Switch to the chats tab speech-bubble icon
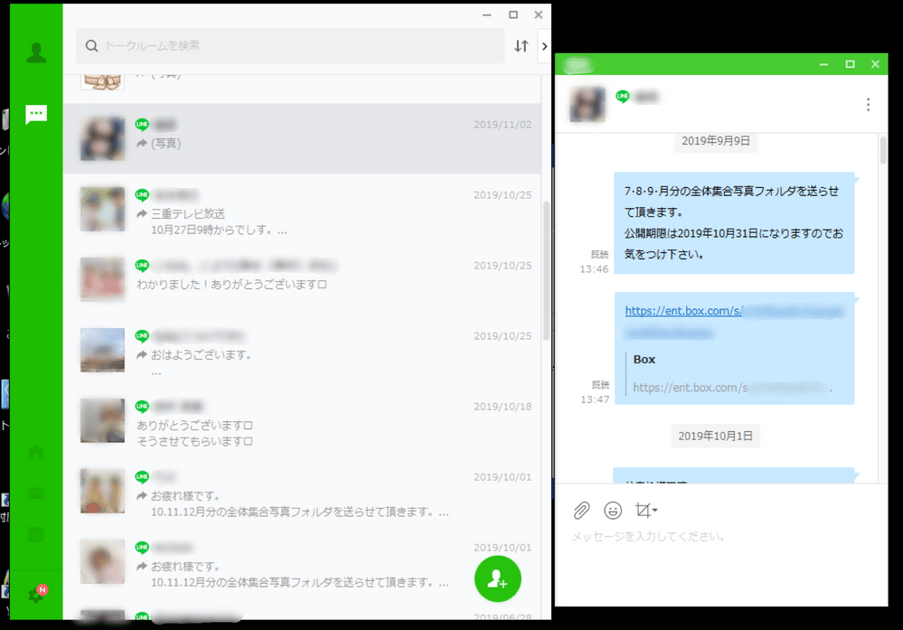The width and height of the screenshot is (903, 630). point(36,113)
